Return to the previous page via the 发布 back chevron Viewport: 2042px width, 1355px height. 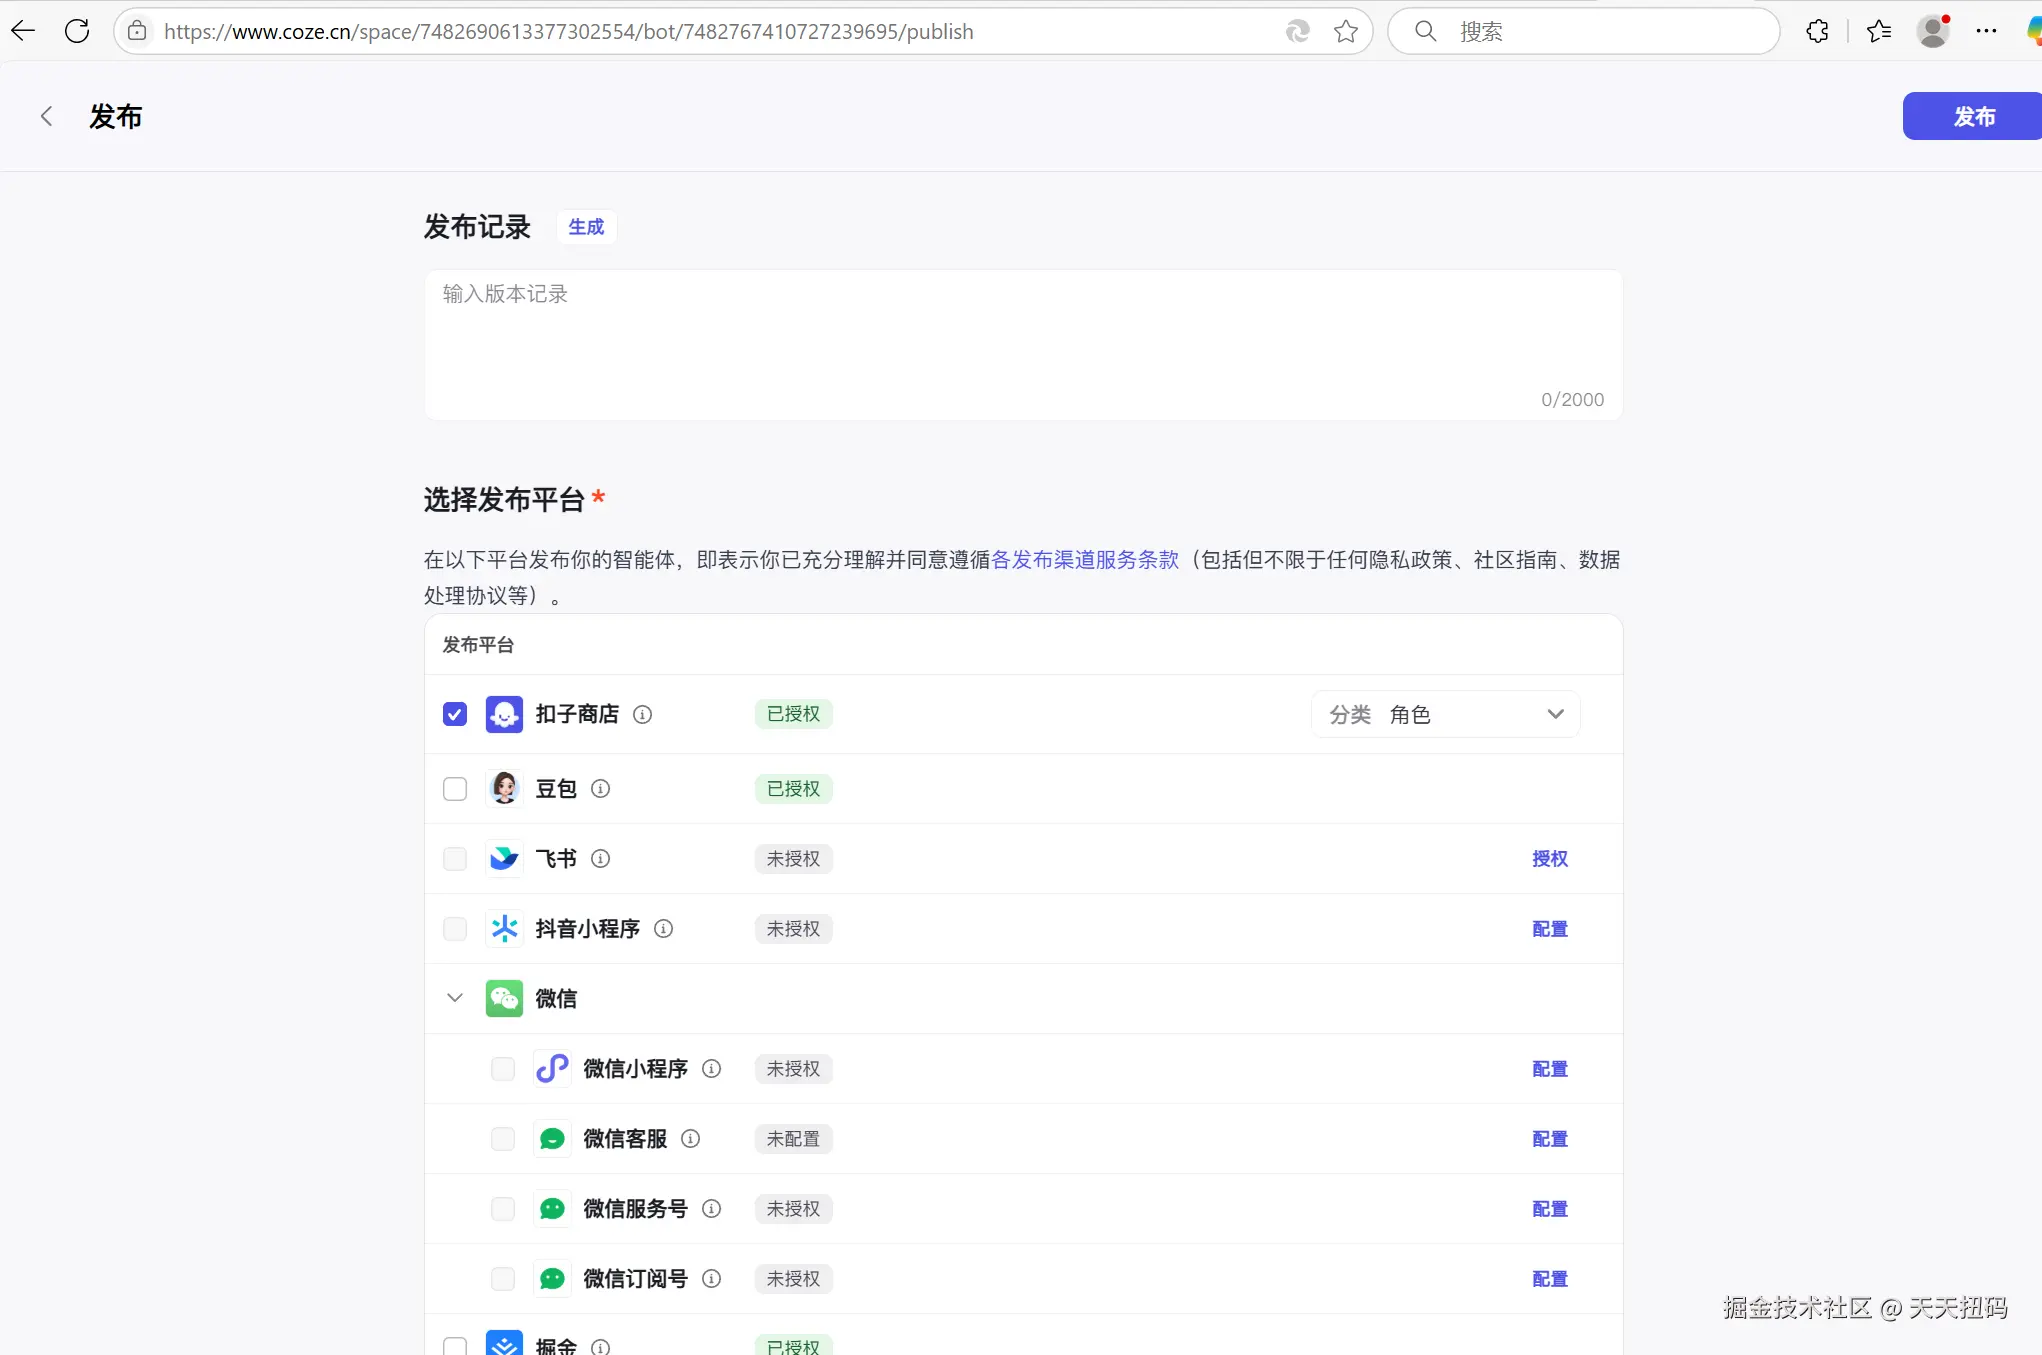46,116
